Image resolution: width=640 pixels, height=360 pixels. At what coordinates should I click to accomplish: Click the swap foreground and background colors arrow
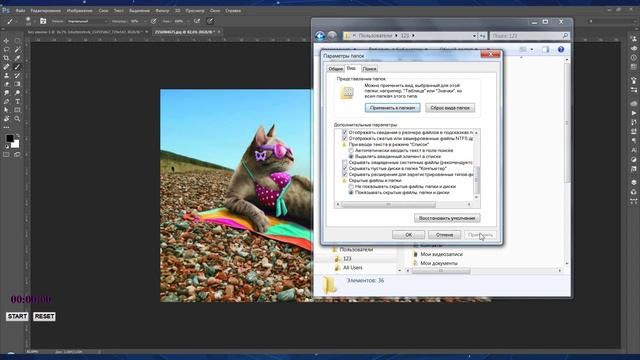pos(18,136)
